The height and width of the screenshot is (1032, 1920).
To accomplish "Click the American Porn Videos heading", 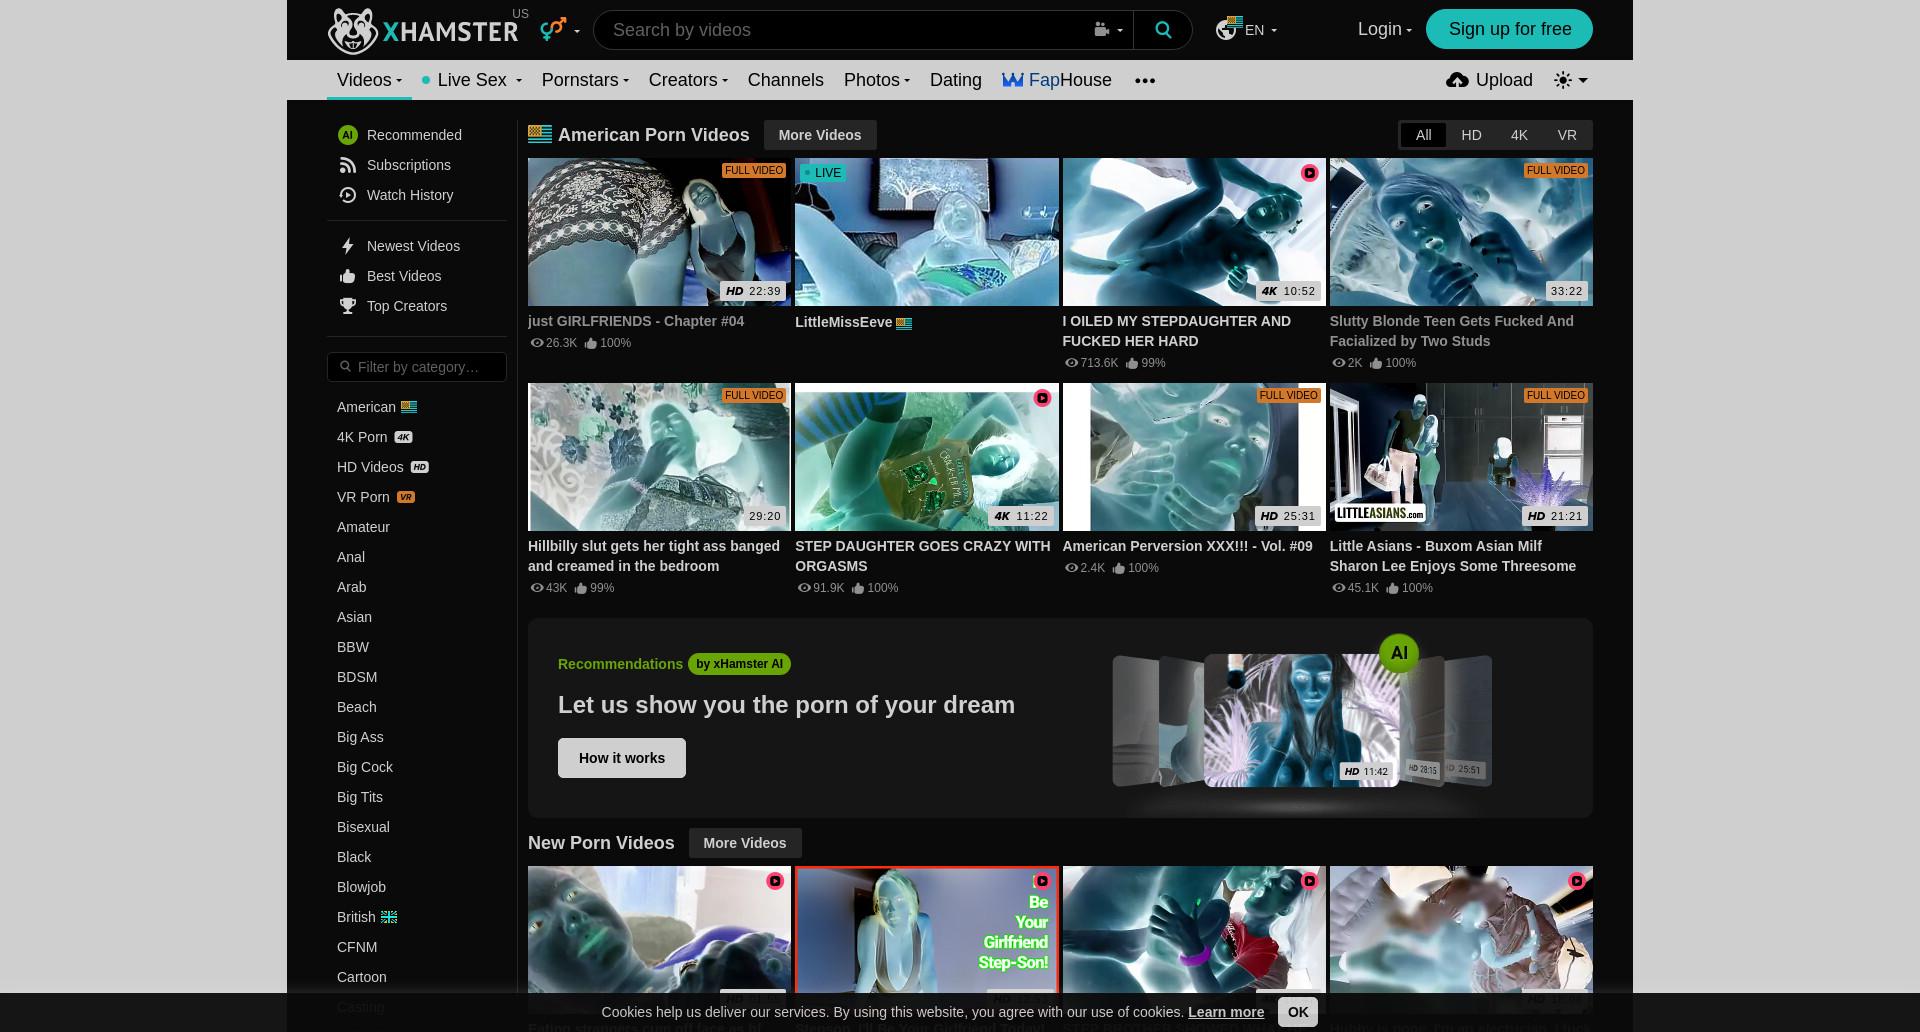I will (653, 135).
